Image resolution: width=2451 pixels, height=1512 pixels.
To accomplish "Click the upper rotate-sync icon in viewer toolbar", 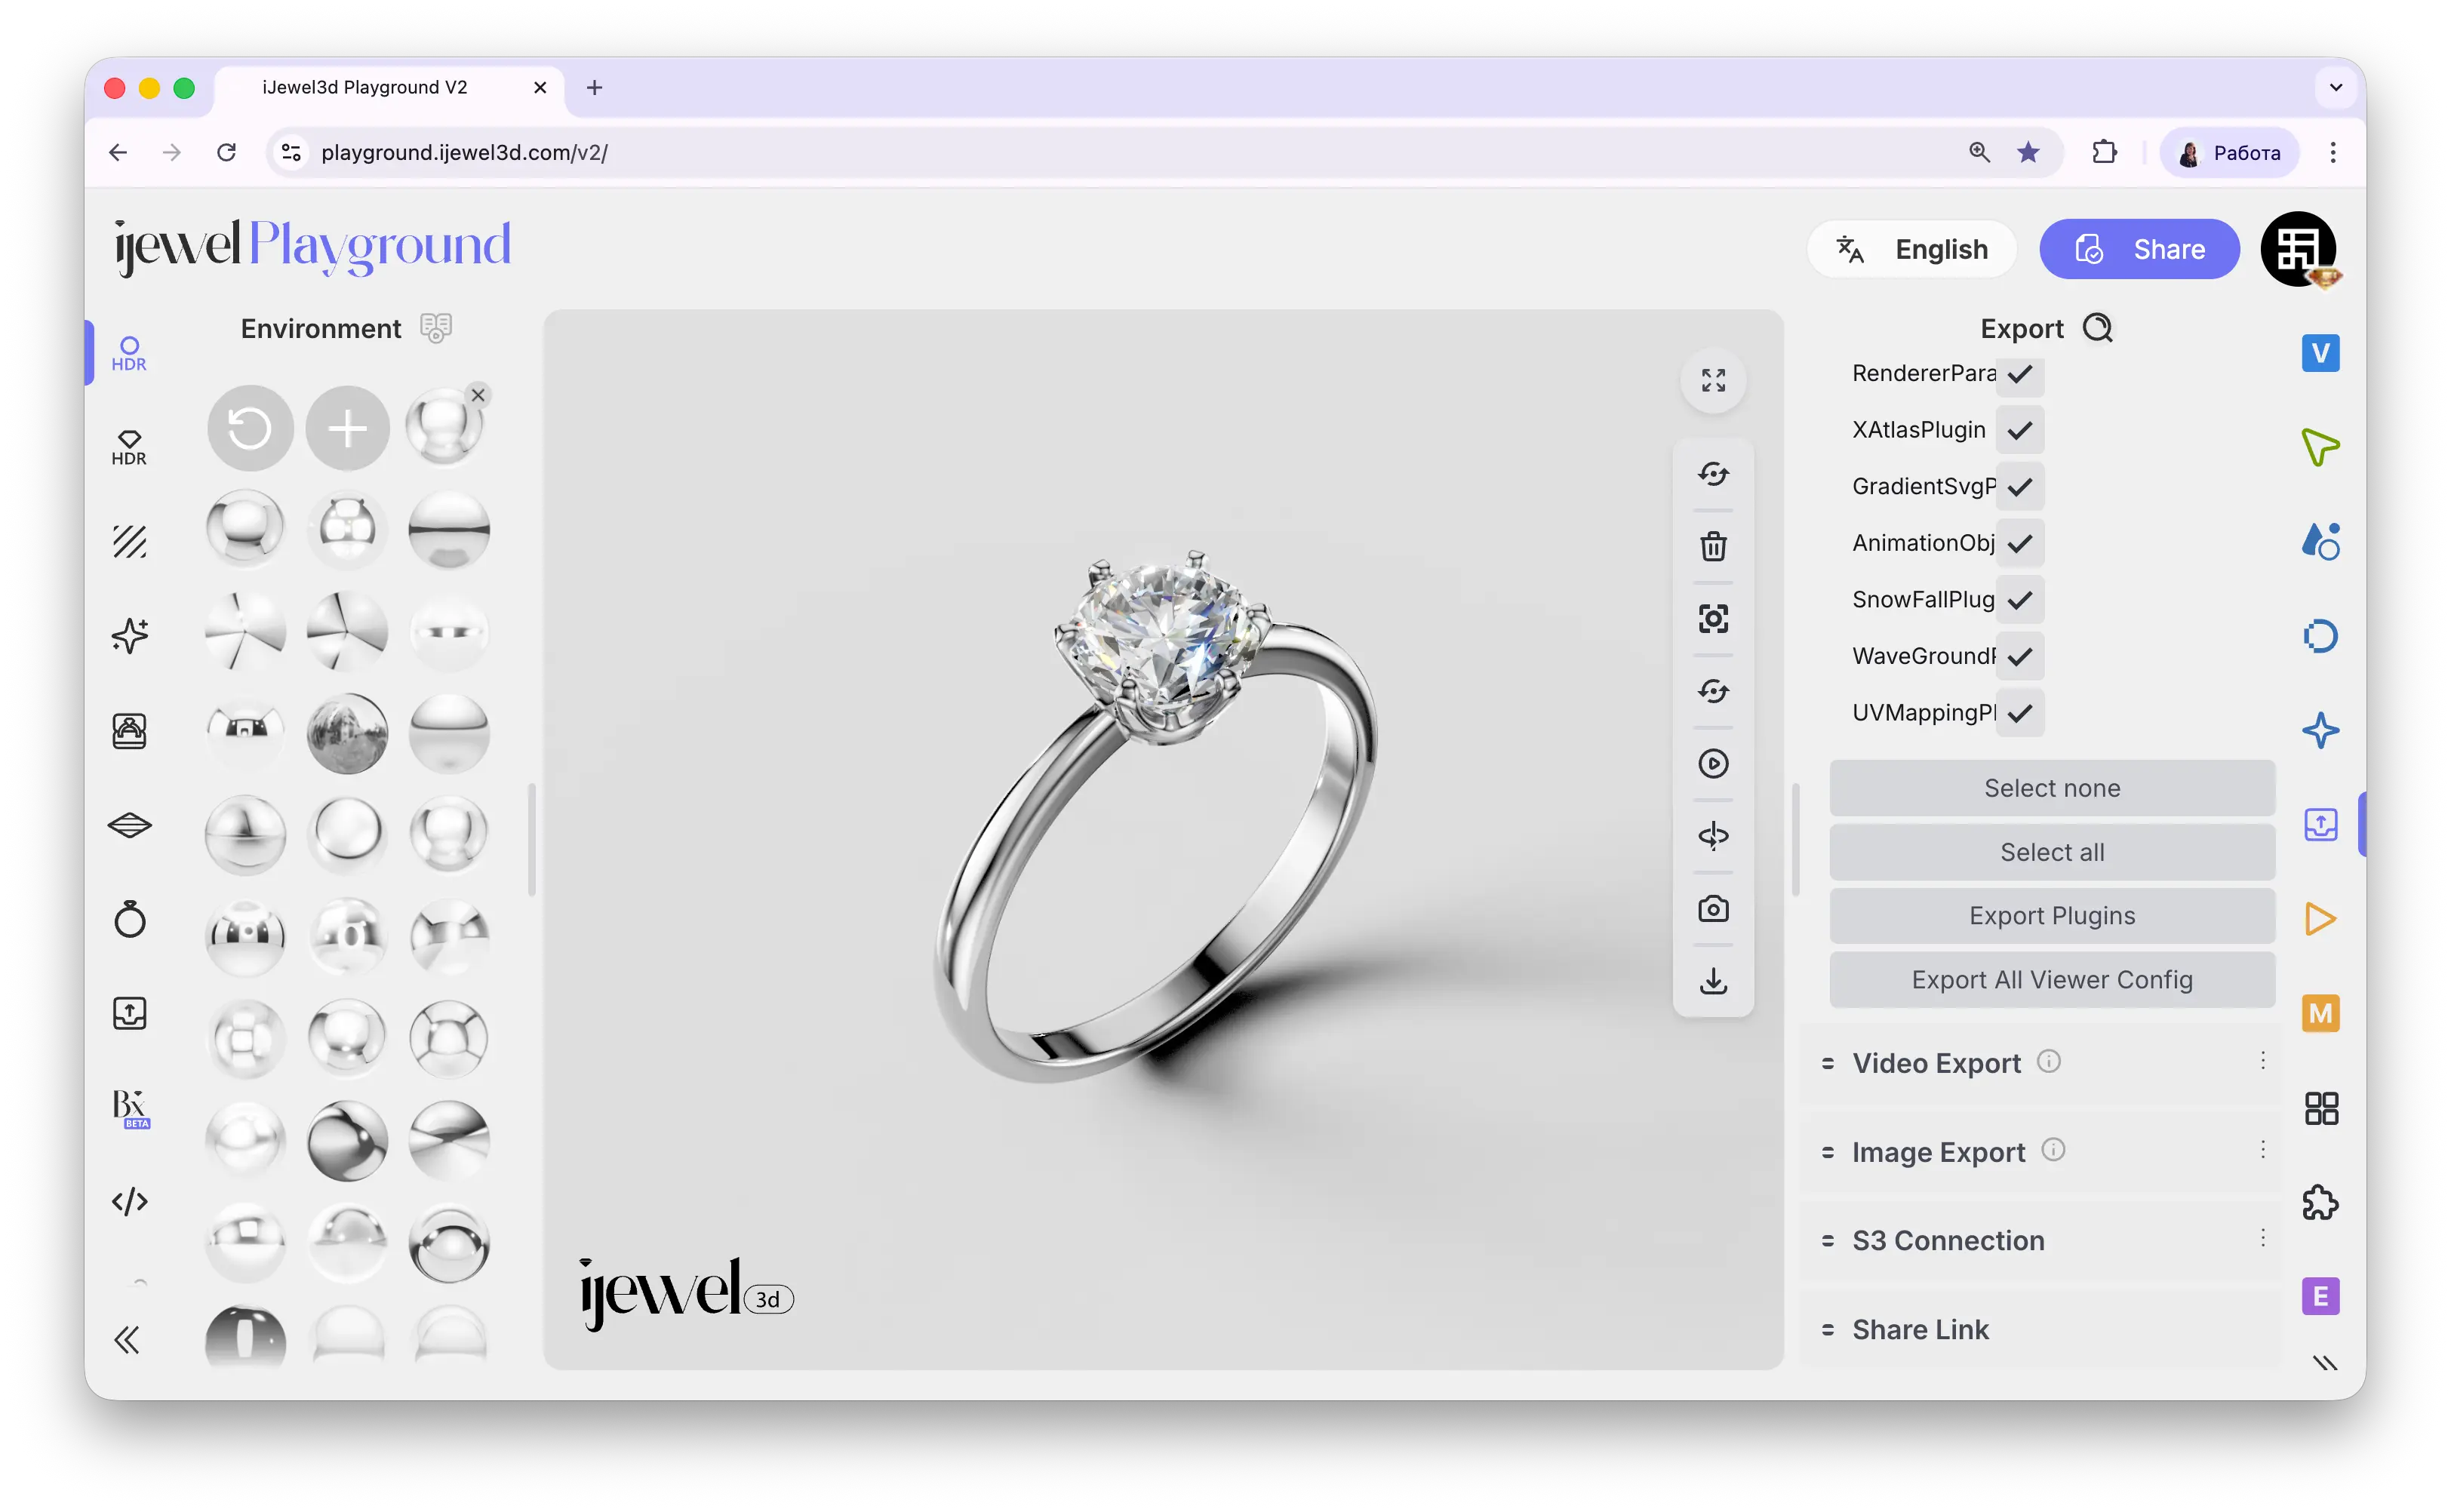I will tap(1713, 474).
